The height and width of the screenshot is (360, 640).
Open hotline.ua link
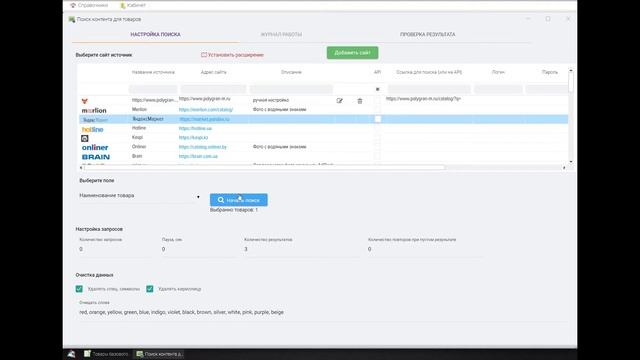pos(195,129)
